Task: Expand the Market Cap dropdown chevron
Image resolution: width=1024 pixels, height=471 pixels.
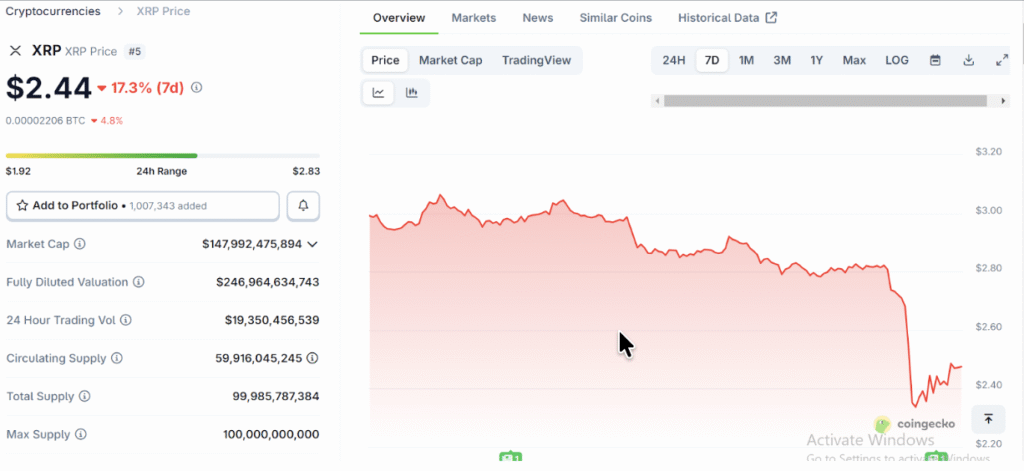Action: pos(313,244)
